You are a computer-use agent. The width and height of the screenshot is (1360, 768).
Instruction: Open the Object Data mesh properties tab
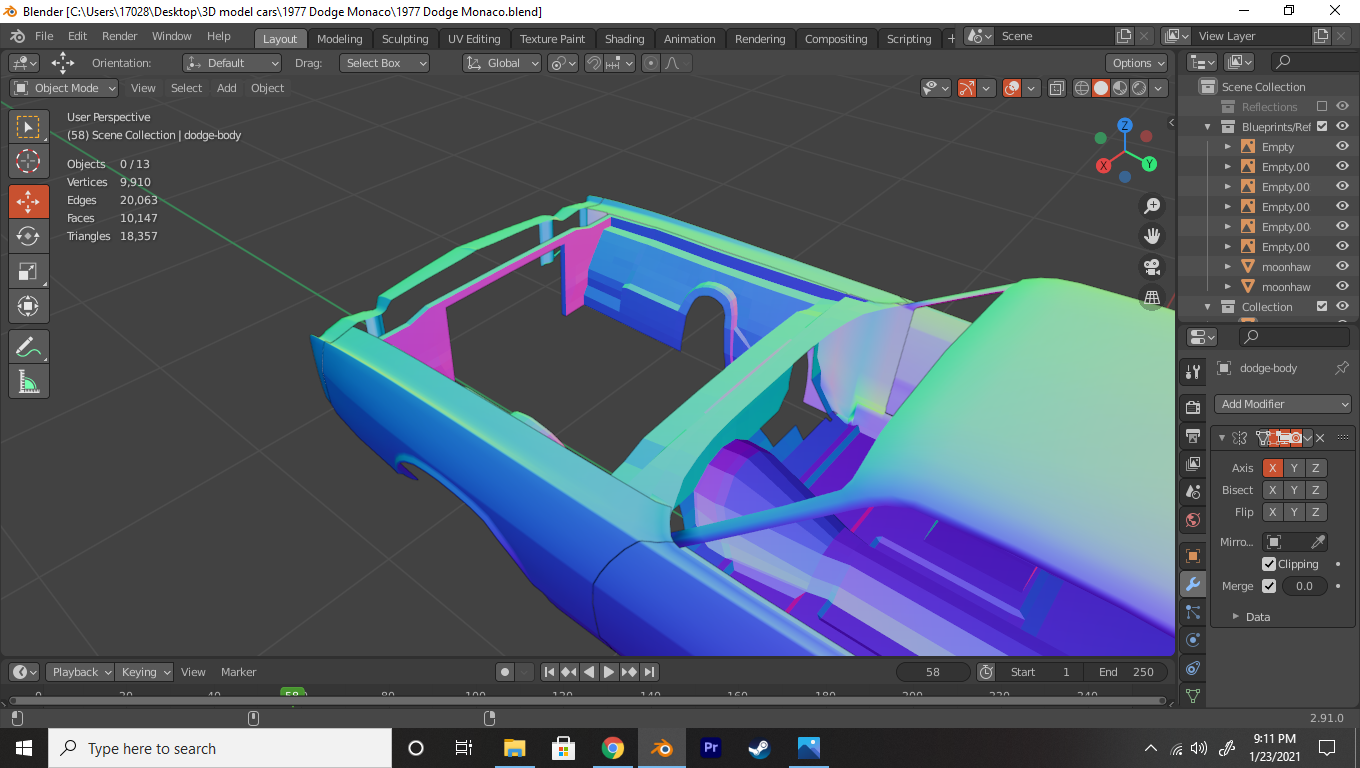pos(1192,694)
